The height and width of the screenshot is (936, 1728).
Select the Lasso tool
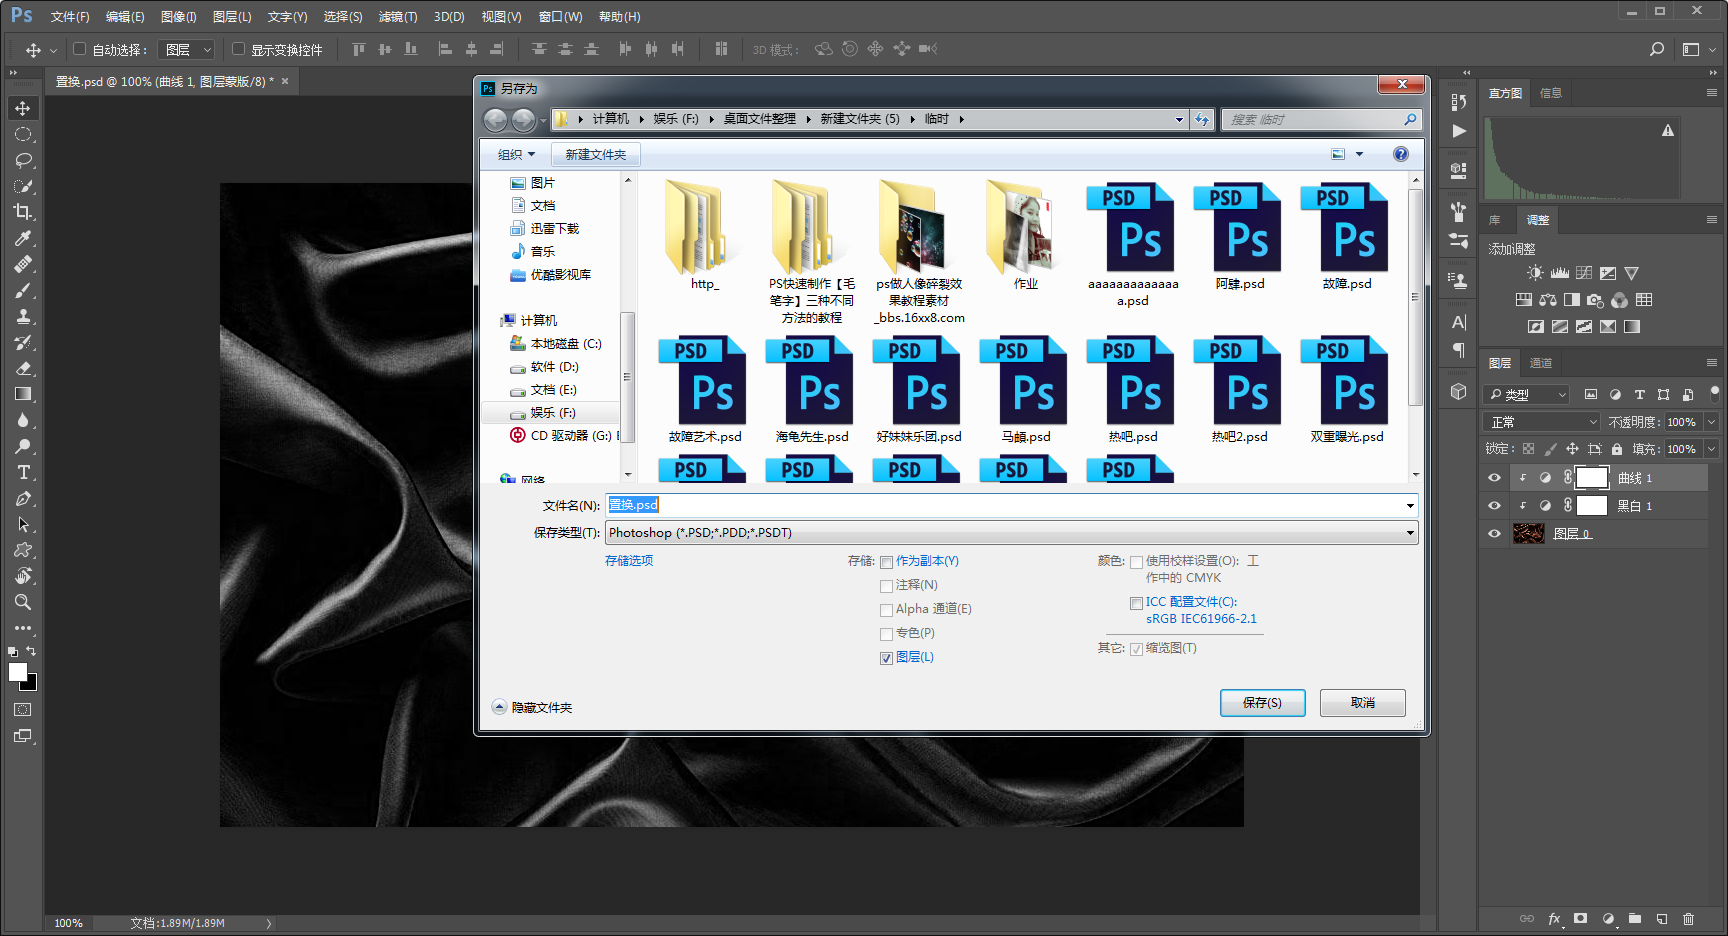[23, 160]
